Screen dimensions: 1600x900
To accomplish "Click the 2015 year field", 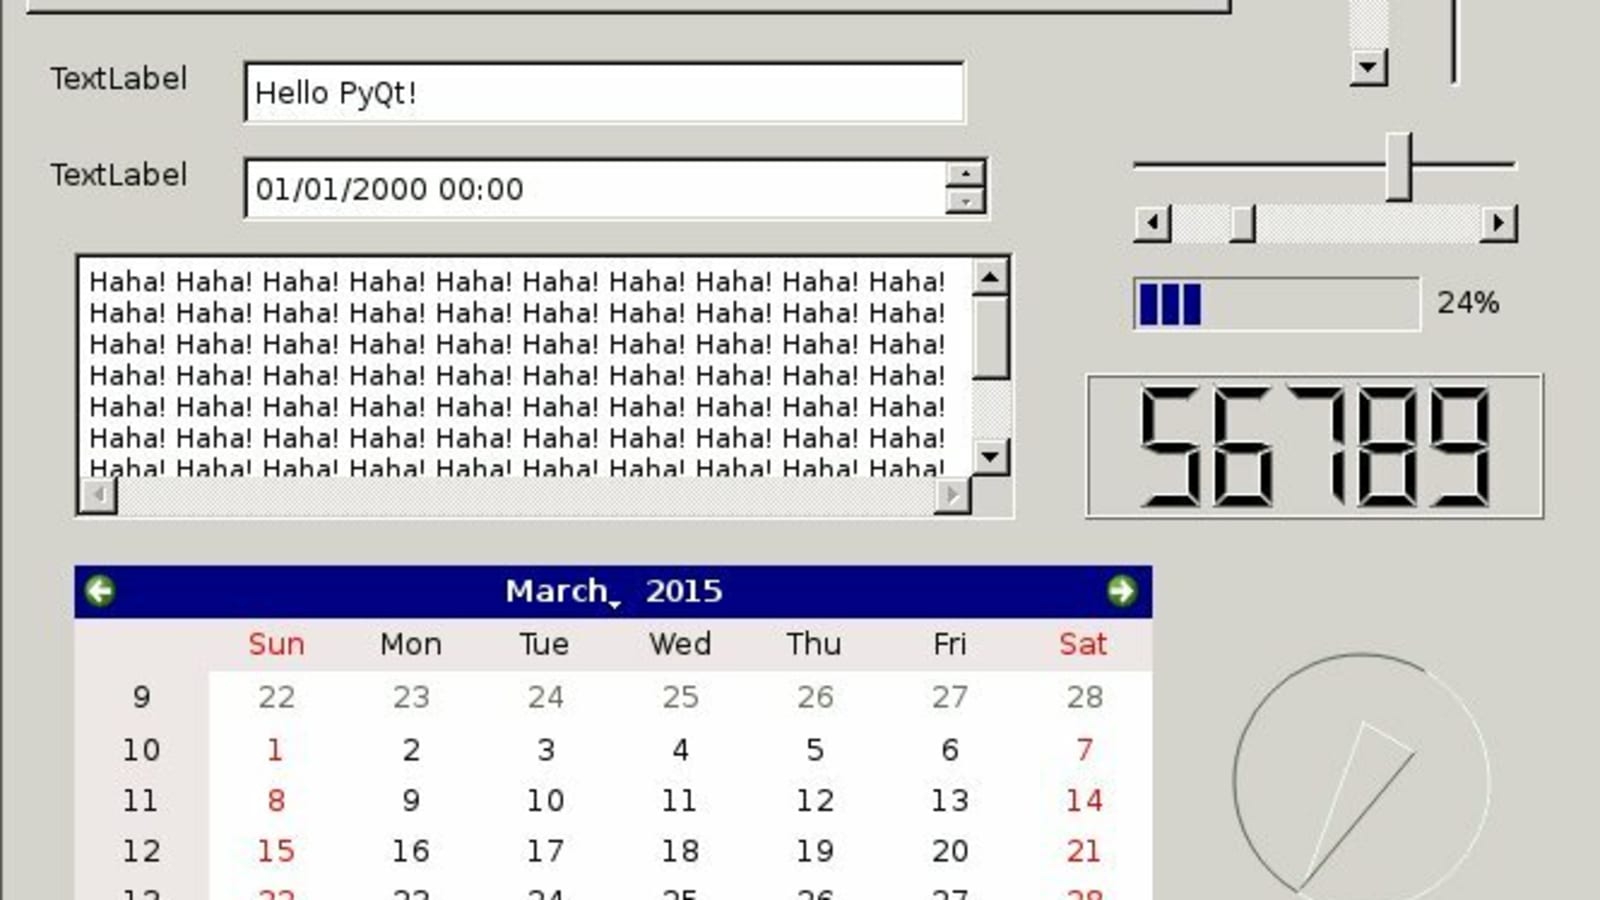I will 684,591.
